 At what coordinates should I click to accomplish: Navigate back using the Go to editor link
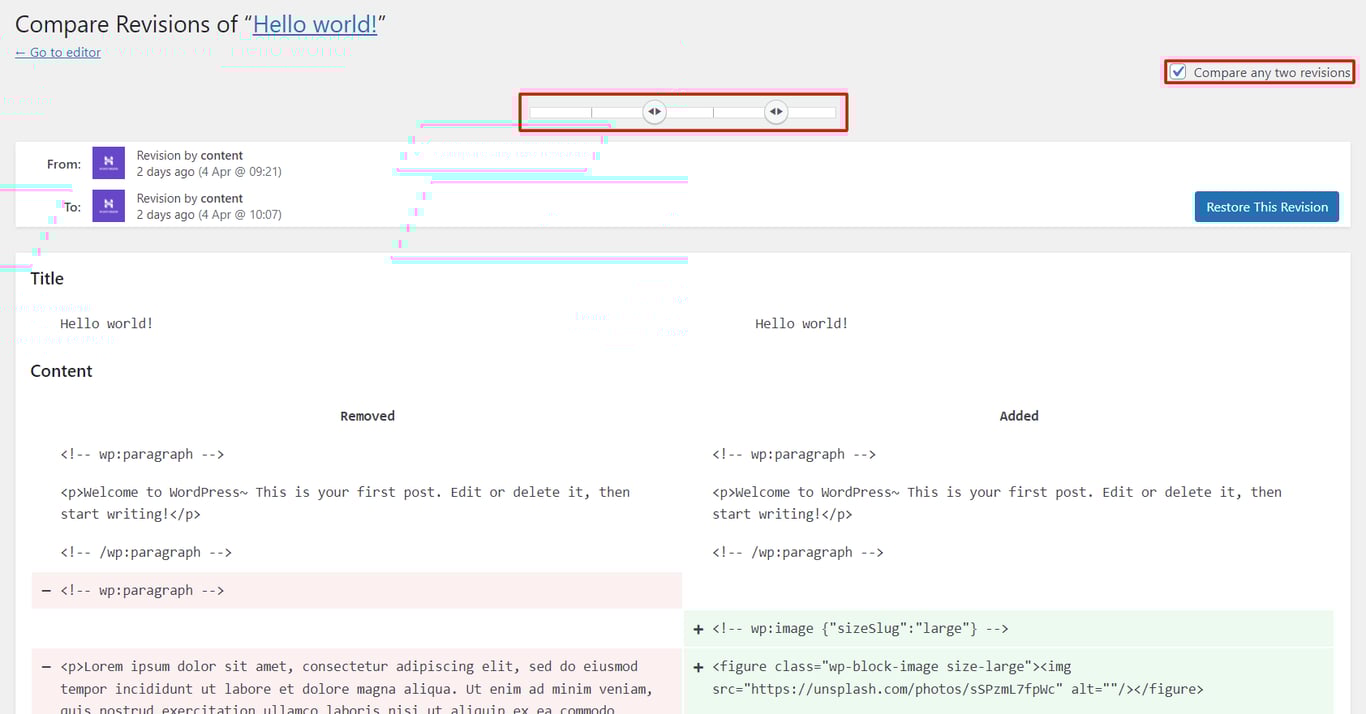(57, 52)
